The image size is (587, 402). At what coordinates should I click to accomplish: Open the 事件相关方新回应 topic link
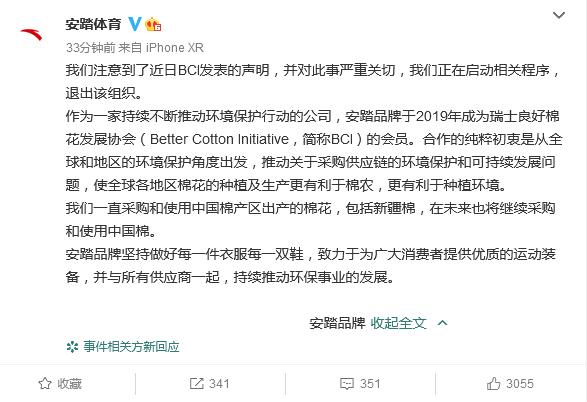pos(131,347)
